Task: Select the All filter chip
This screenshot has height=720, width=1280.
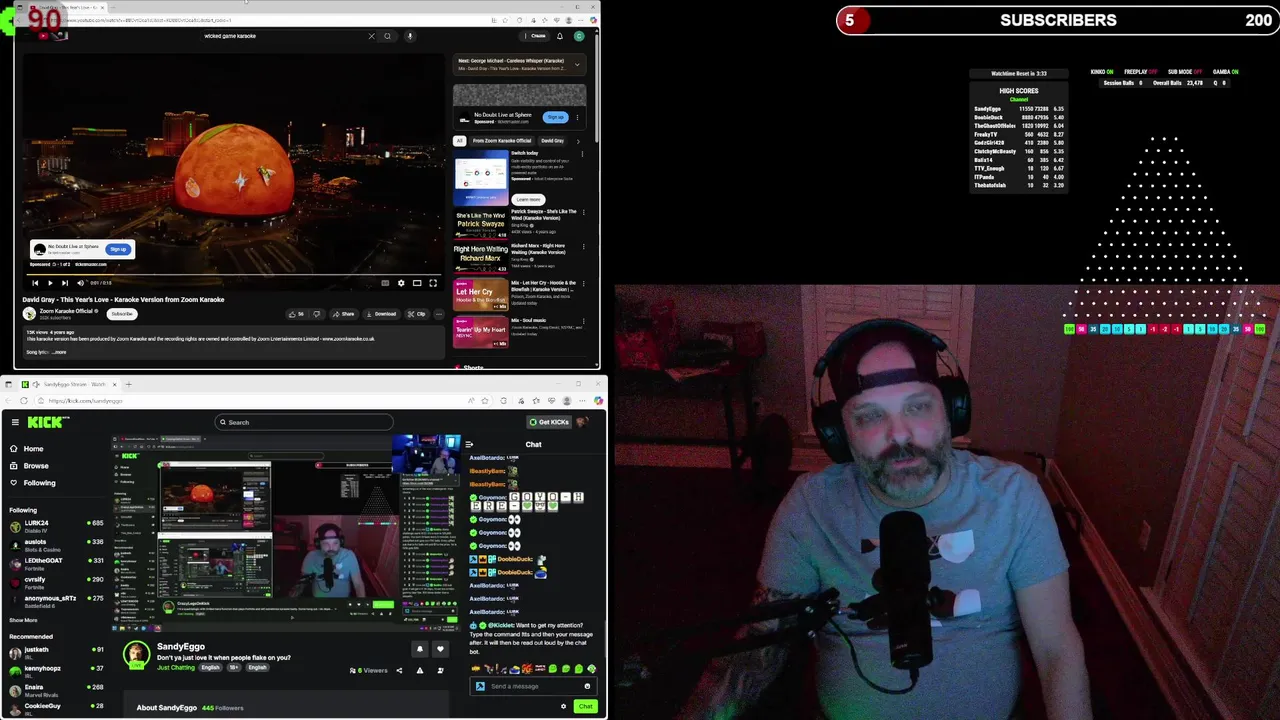Action: [x=460, y=141]
